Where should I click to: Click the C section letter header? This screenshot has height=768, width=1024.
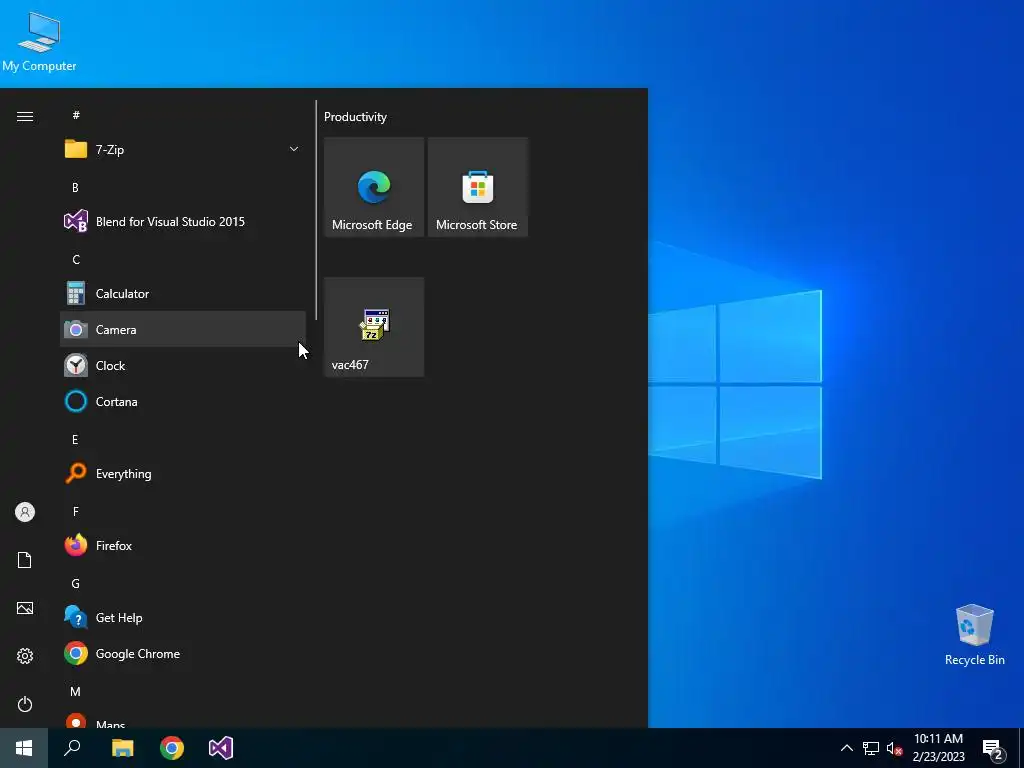tap(76, 259)
